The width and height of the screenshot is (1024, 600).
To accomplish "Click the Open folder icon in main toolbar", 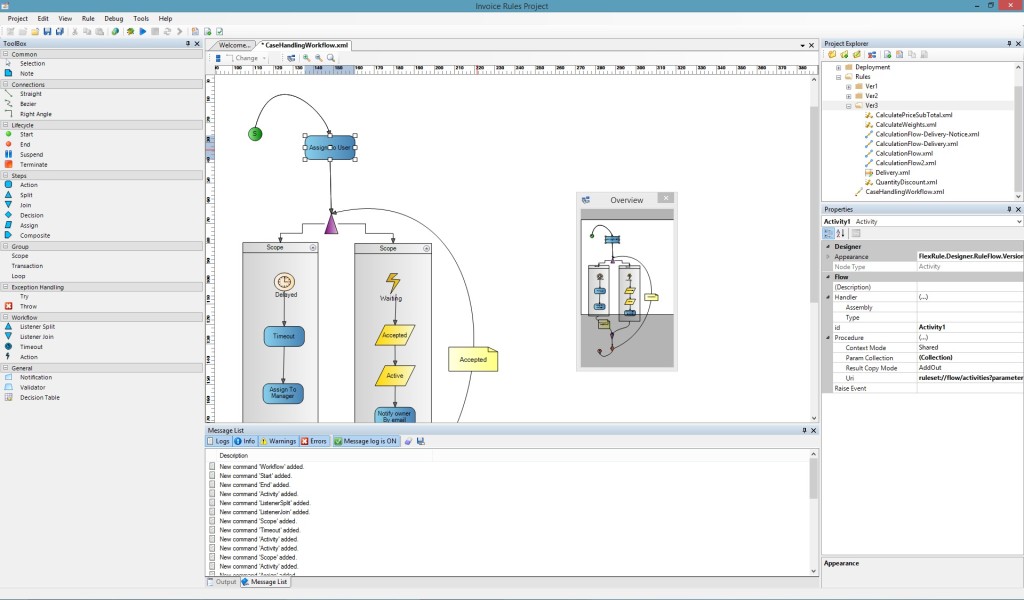I will pos(35,31).
